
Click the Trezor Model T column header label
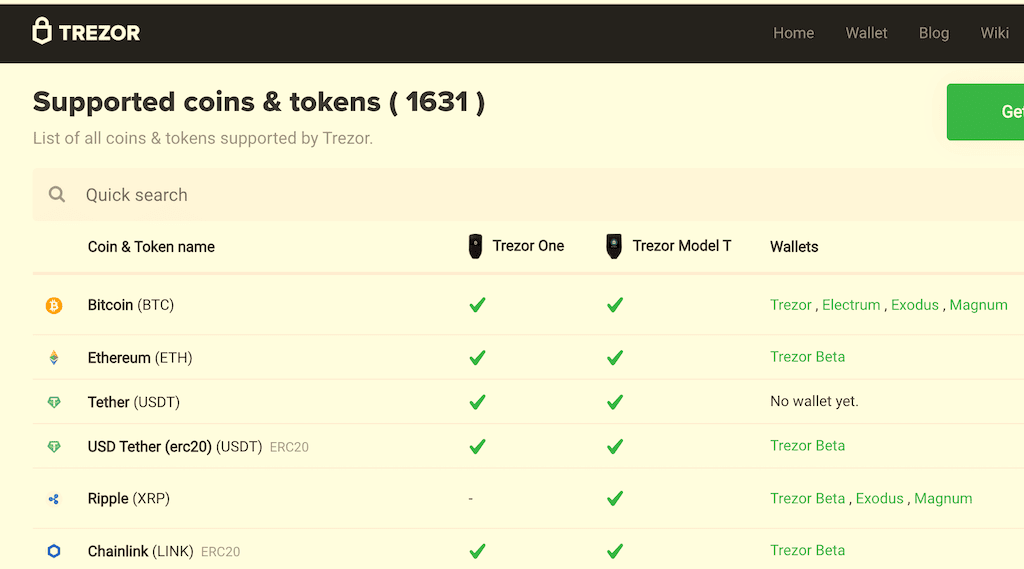682,246
